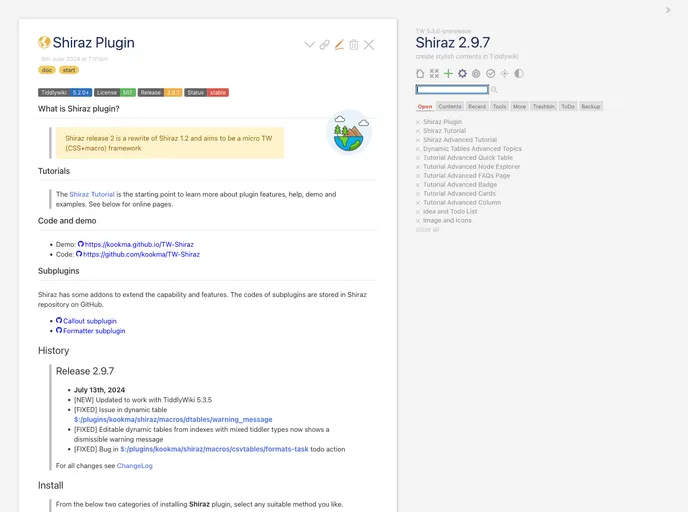688x512 pixels.
Task: Close Shiraz Advanced Tutorial in the open list
Action: pyautogui.click(x=418, y=140)
